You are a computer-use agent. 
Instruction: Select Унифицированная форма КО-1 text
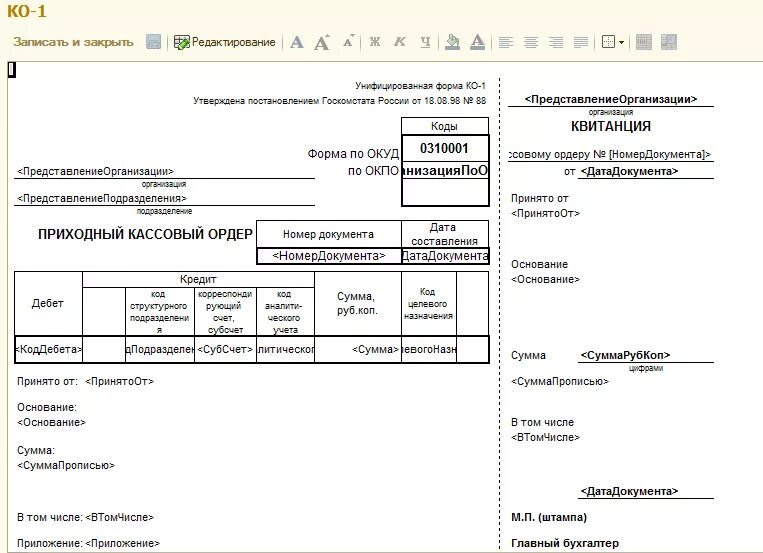[420, 86]
